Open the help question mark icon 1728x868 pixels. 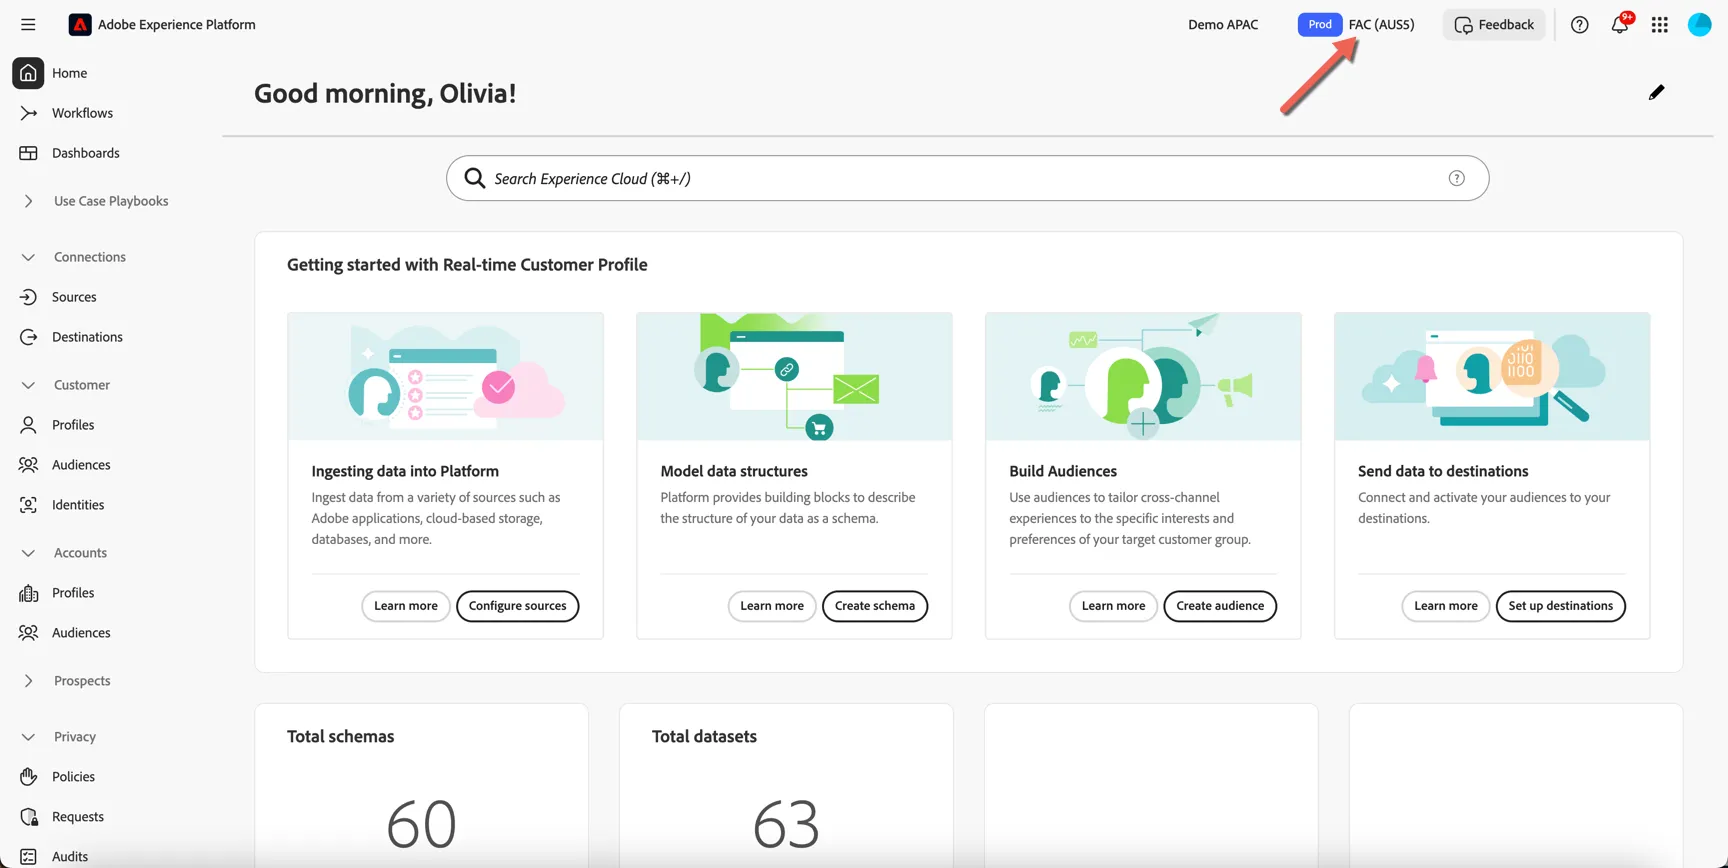(x=1579, y=25)
